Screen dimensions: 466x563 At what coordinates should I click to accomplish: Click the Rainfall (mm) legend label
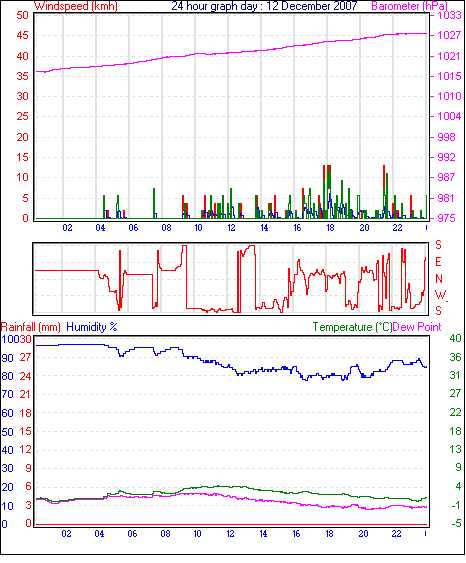coord(31,327)
